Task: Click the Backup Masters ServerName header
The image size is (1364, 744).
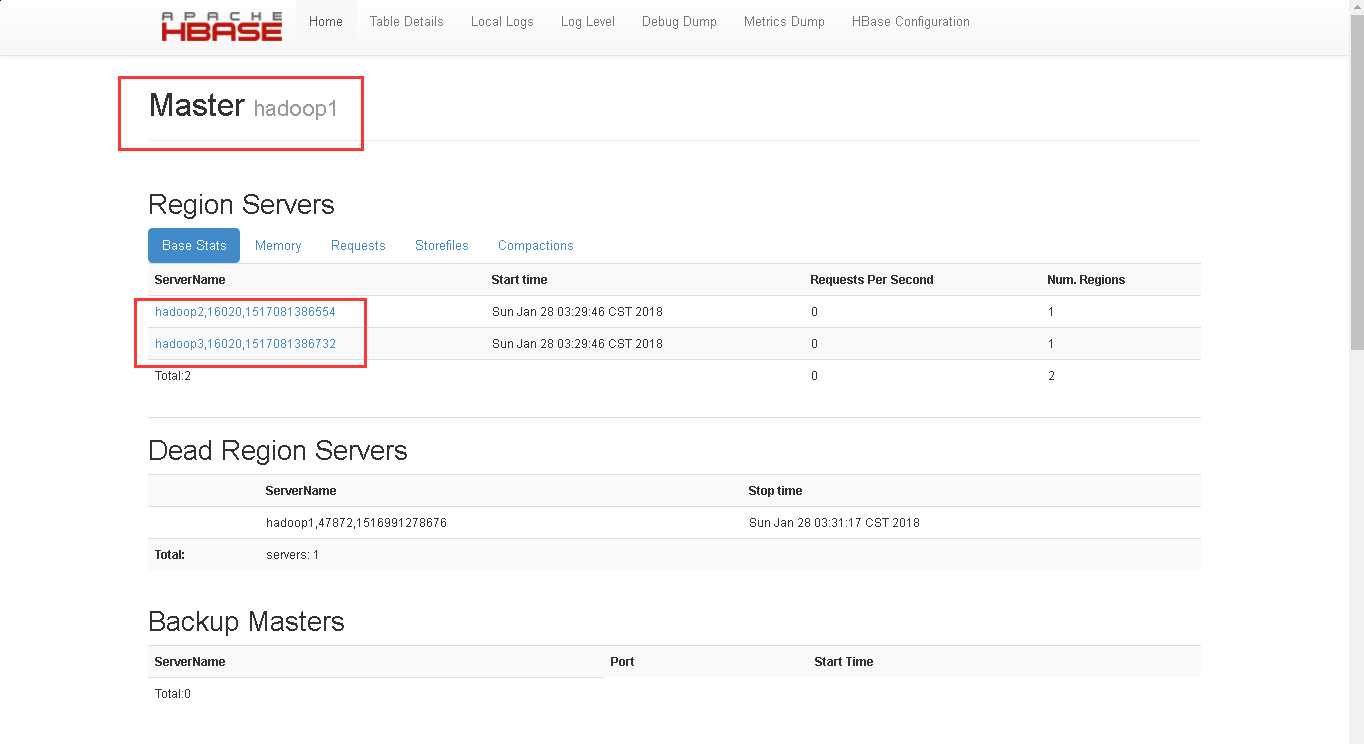Action: click(x=190, y=662)
